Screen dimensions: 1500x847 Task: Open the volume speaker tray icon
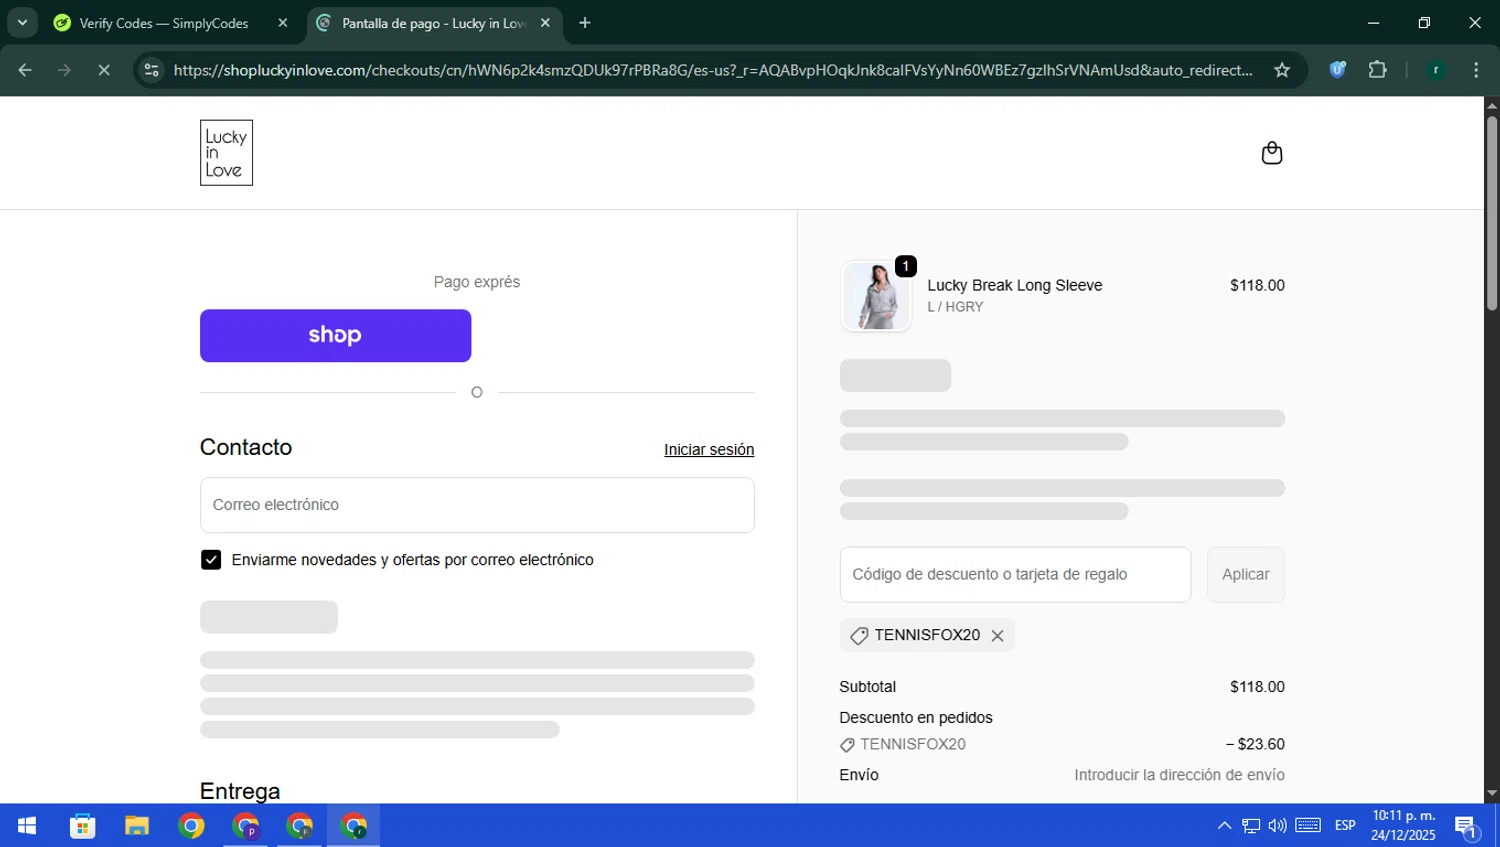(1277, 826)
